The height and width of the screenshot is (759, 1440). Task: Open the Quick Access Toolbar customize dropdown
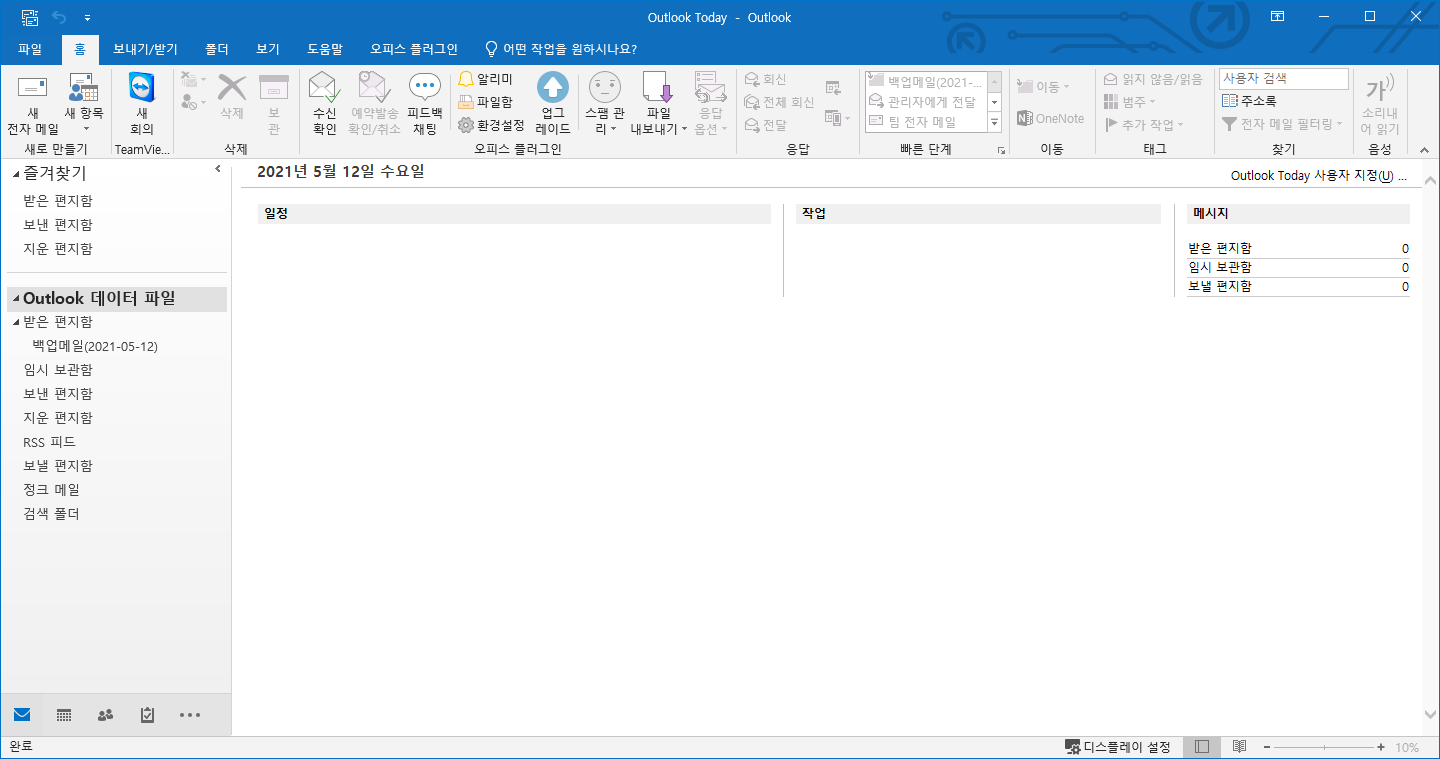click(x=87, y=18)
